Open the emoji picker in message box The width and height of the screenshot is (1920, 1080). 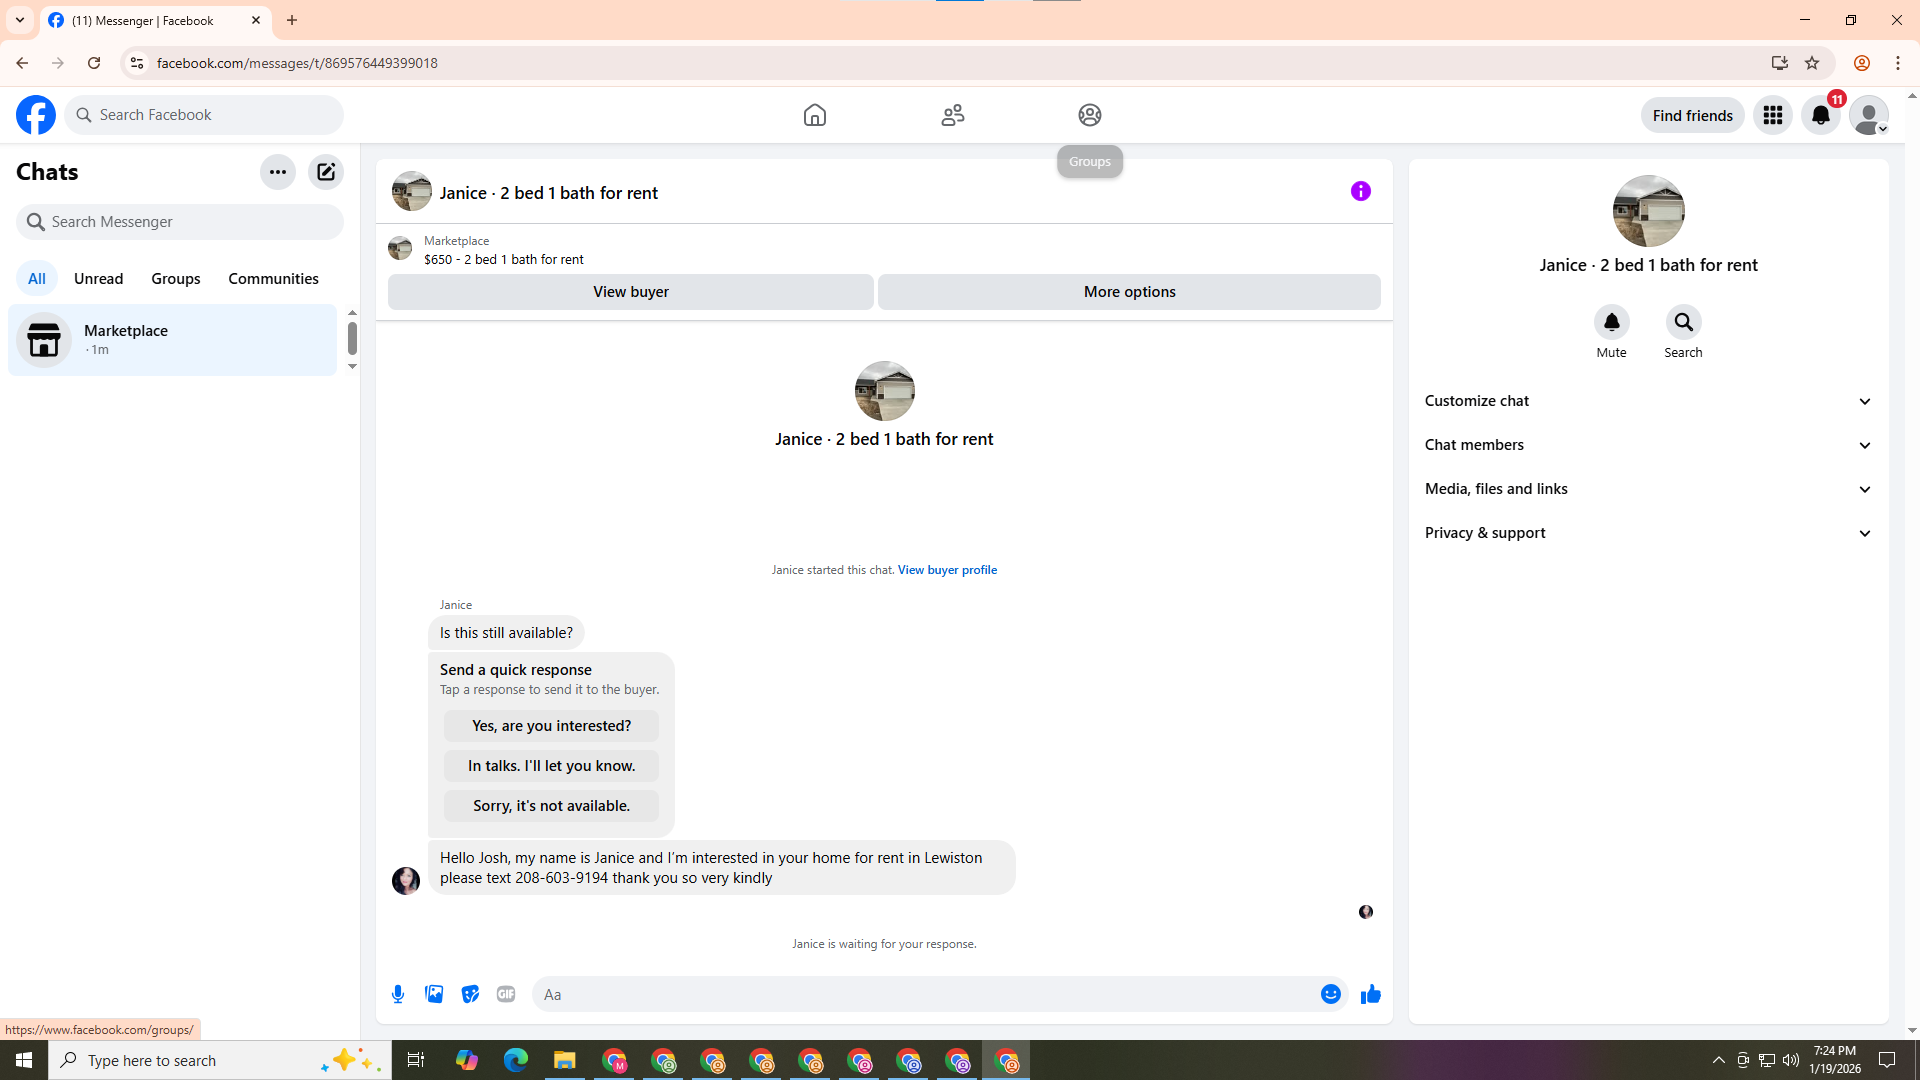pyautogui.click(x=1330, y=994)
